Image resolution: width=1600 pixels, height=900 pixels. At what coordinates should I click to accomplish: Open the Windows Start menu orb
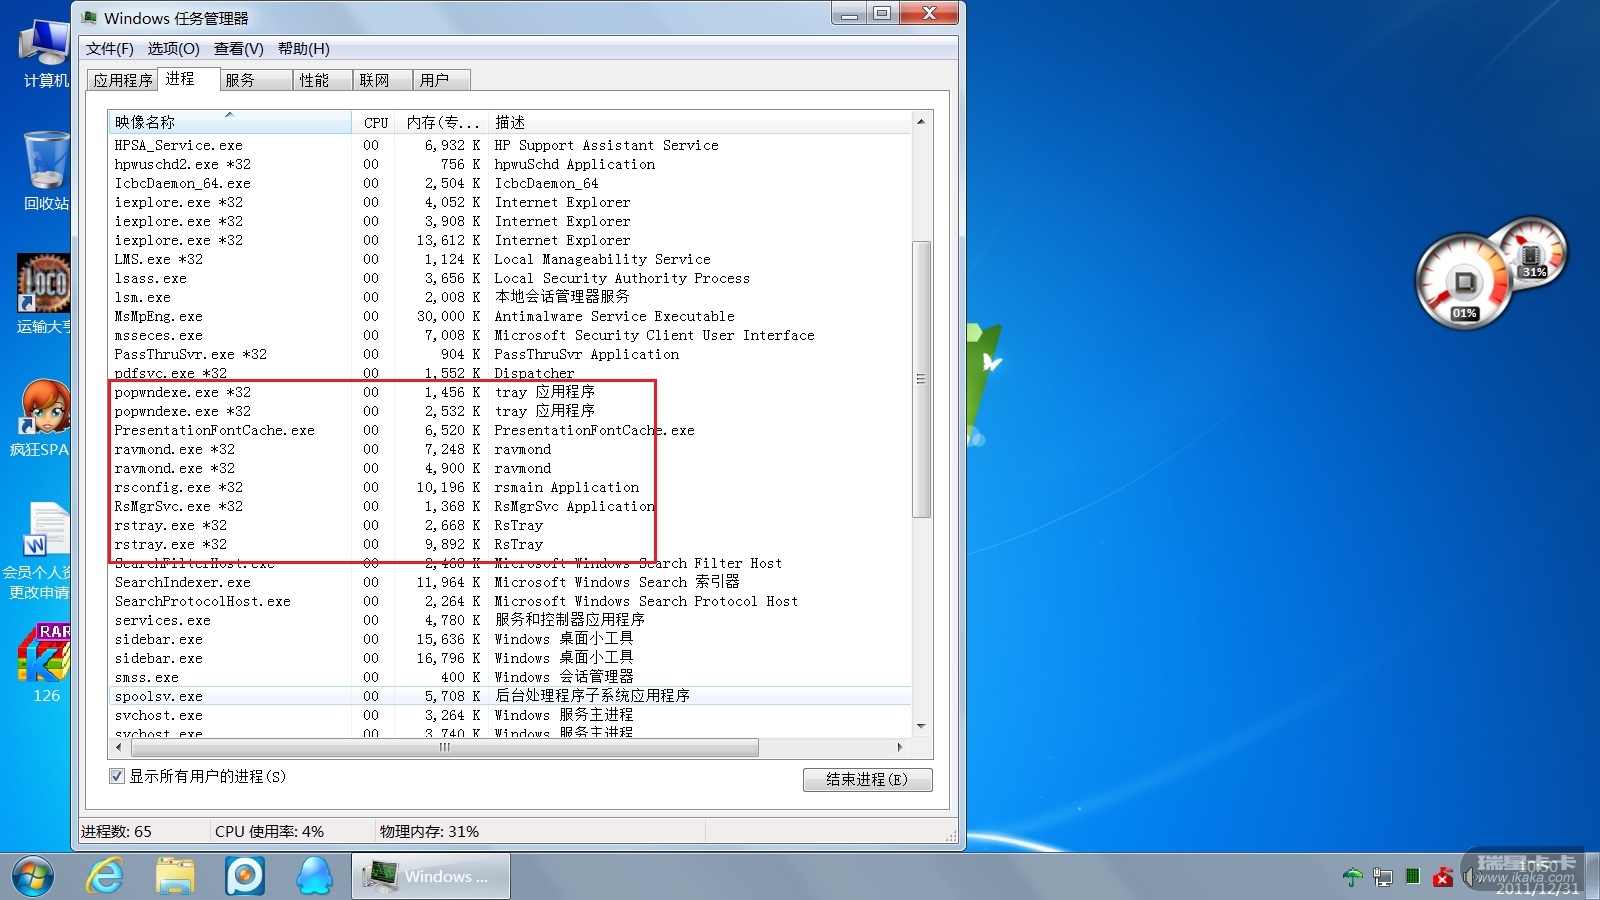(x=33, y=877)
